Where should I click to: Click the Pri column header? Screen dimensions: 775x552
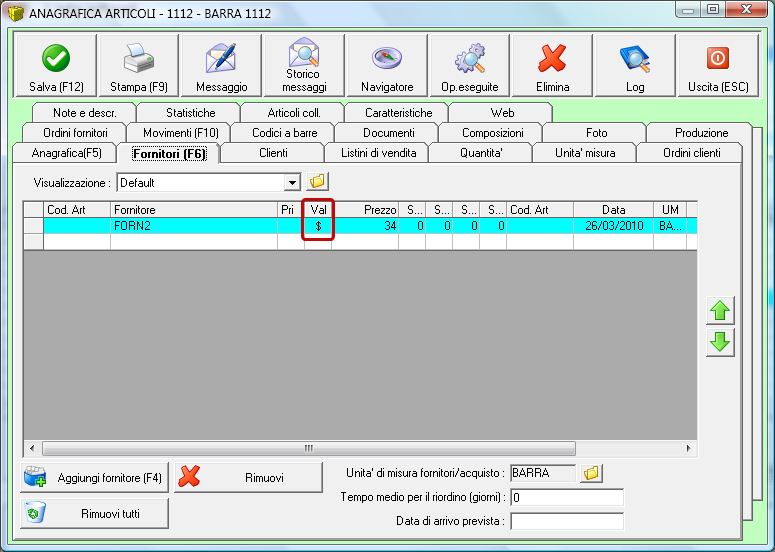click(x=291, y=210)
